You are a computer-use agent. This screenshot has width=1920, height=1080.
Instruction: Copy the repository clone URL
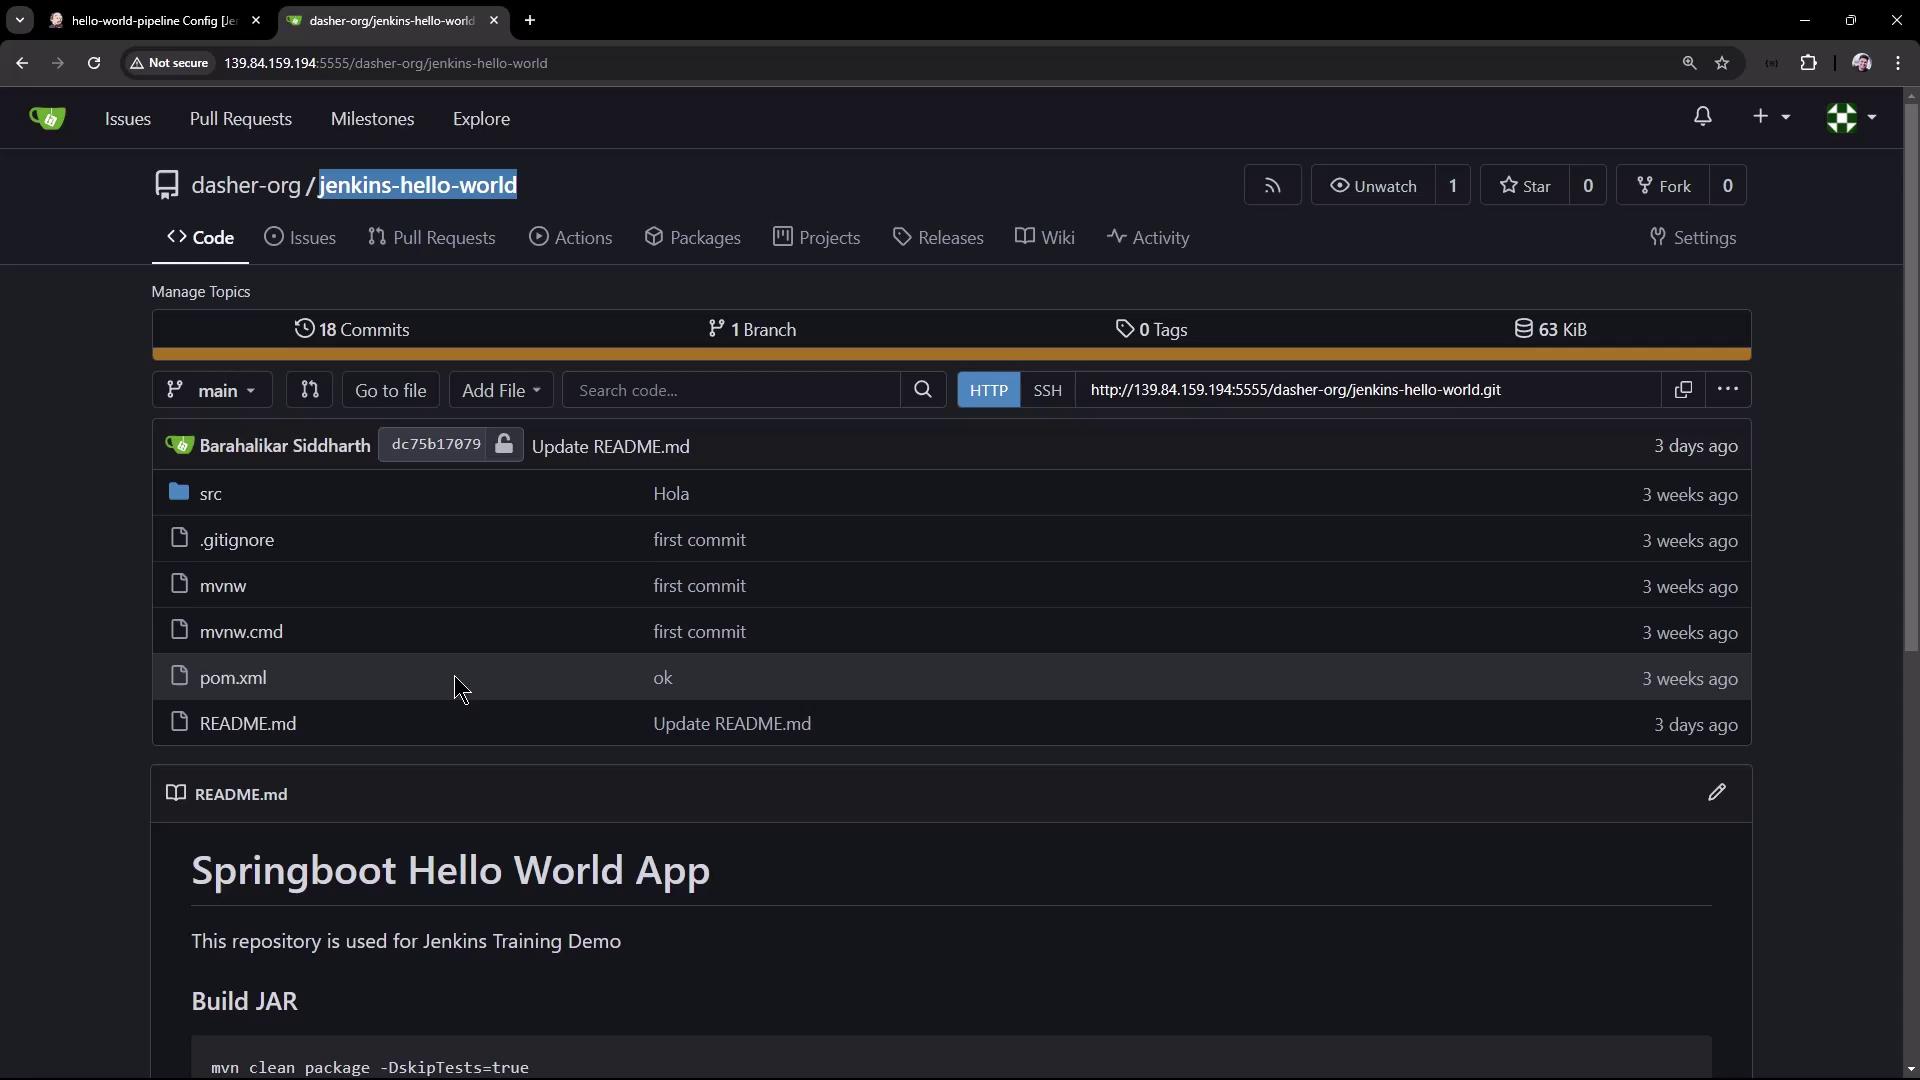point(1683,390)
